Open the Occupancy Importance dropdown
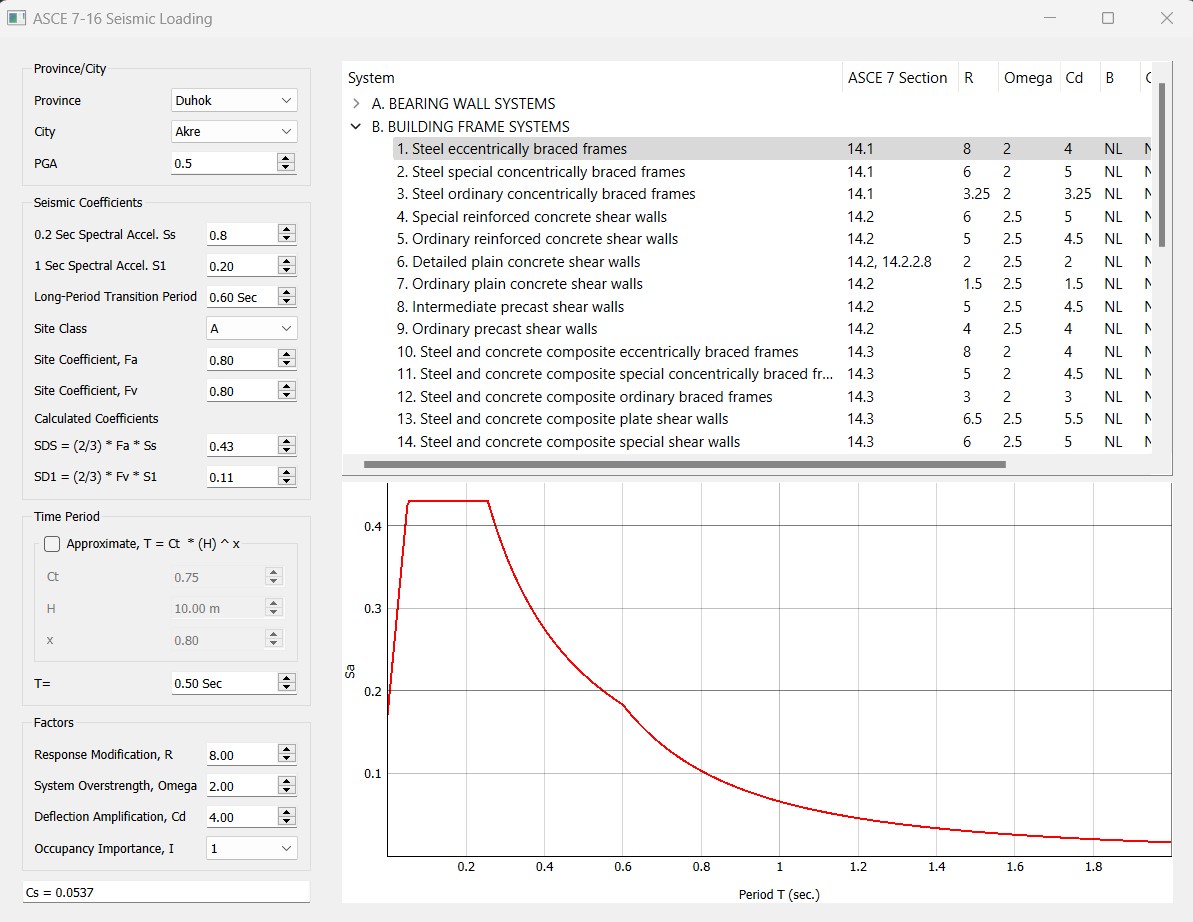 click(252, 848)
